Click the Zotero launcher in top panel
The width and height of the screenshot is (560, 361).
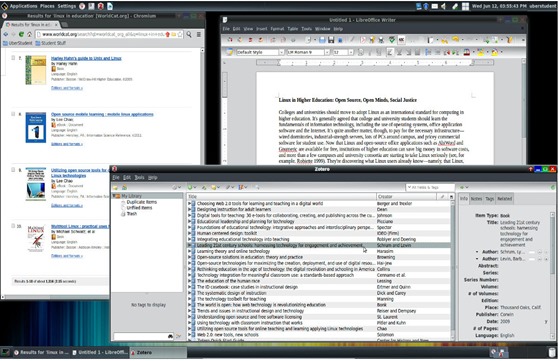(101, 6)
